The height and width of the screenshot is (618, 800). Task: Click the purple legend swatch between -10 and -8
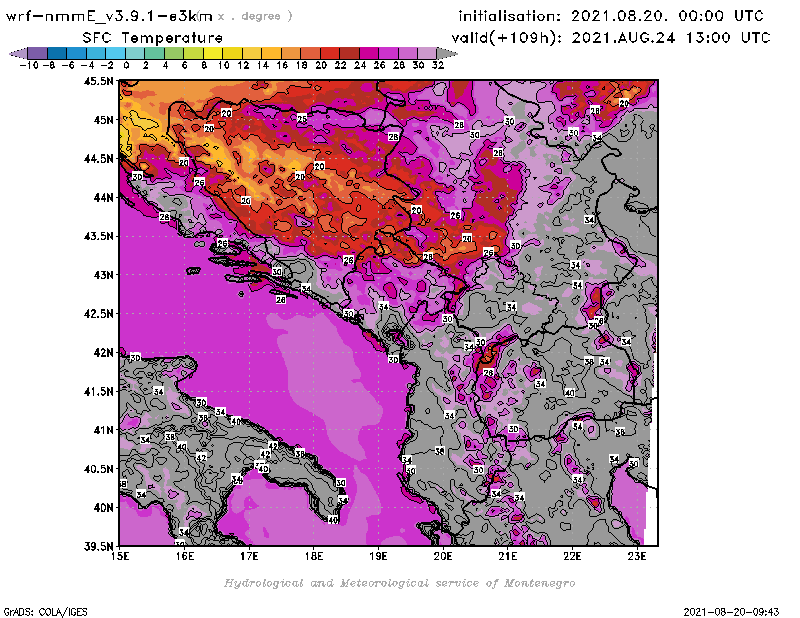point(38,53)
